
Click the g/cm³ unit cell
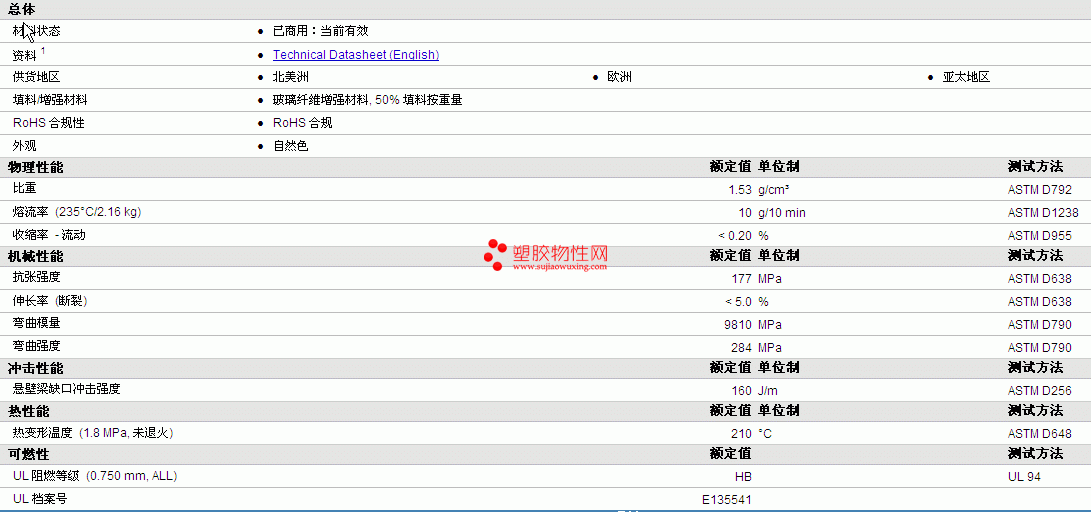(774, 190)
